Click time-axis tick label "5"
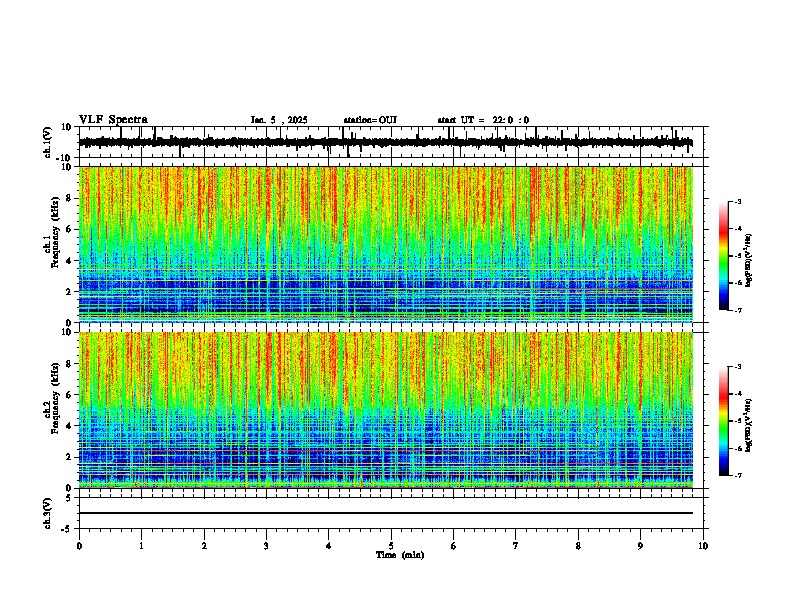Screen dimensions: 792x612 391,546
